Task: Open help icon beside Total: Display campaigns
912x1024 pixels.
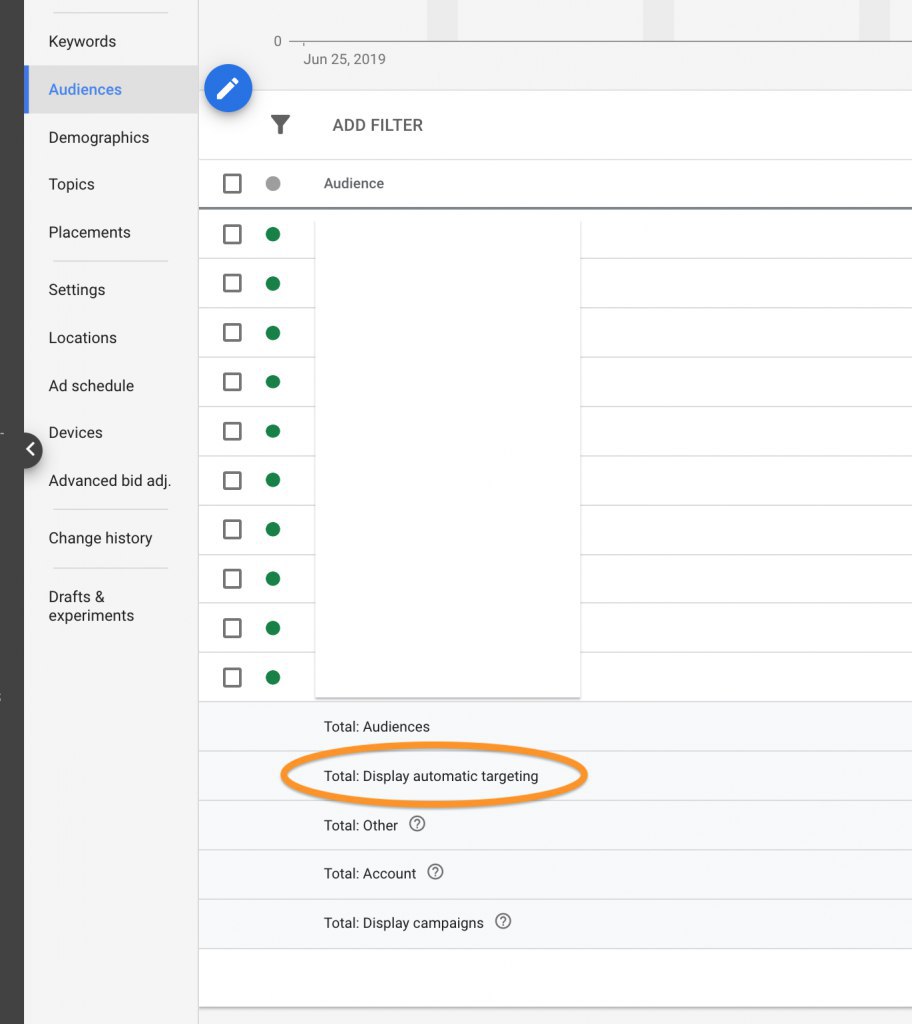Action: [x=503, y=921]
